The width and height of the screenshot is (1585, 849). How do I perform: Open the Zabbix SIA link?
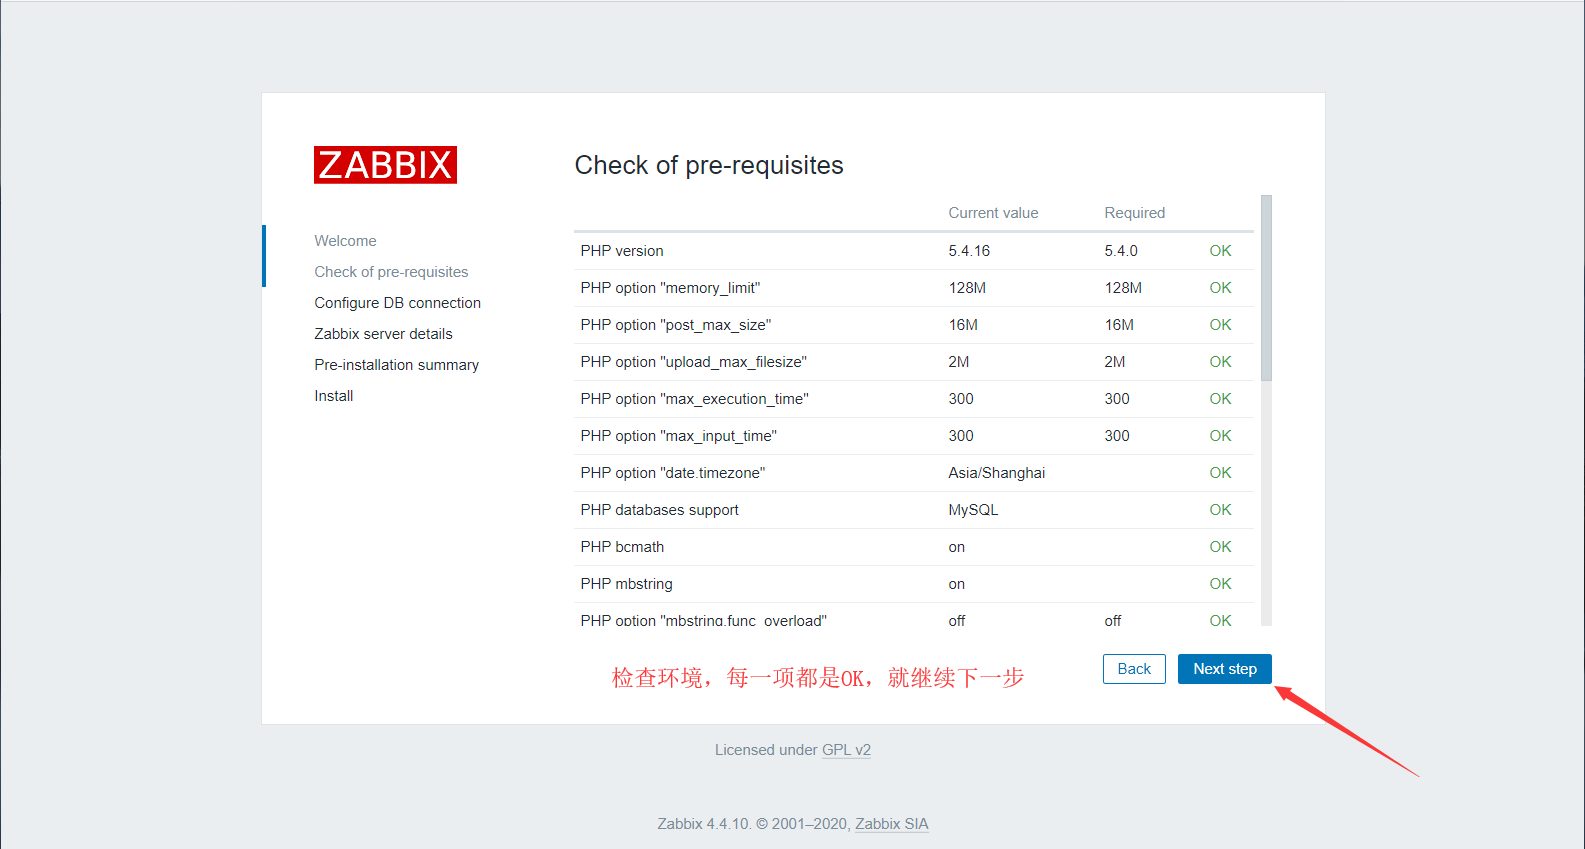(x=892, y=824)
